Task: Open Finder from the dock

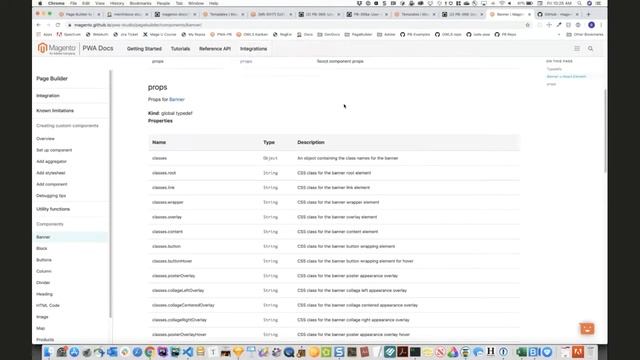Action: (48, 352)
